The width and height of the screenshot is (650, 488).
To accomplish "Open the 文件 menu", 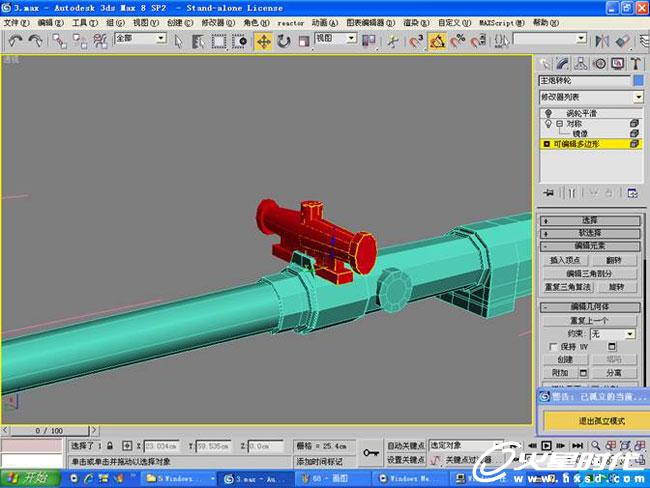I will pyautogui.click(x=17, y=22).
